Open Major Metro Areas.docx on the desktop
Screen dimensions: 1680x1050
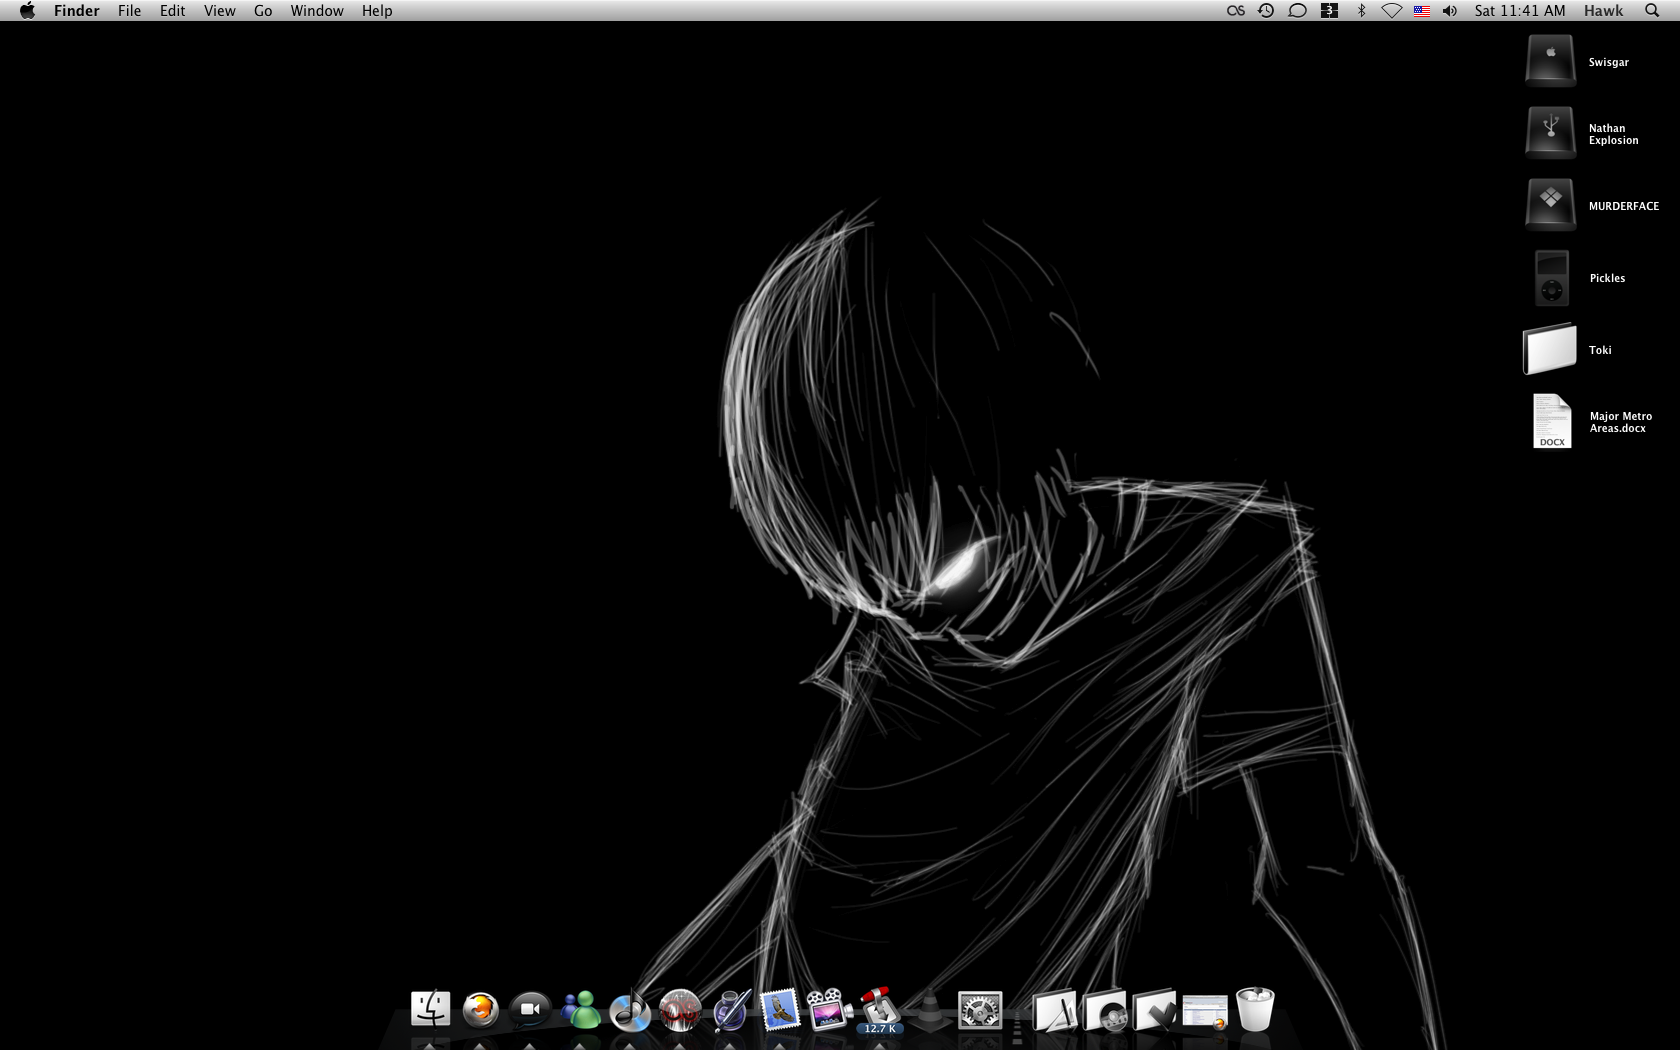1551,421
